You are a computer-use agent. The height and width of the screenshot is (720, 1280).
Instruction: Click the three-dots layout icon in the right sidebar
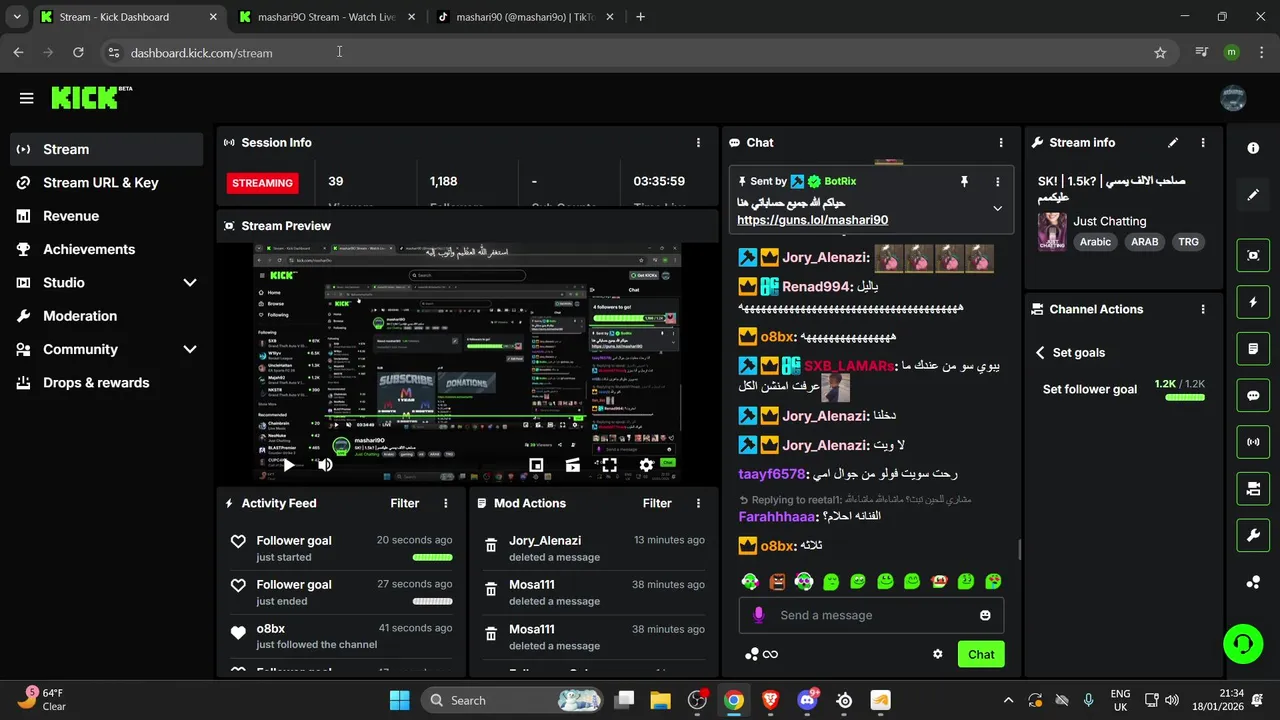1253,583
